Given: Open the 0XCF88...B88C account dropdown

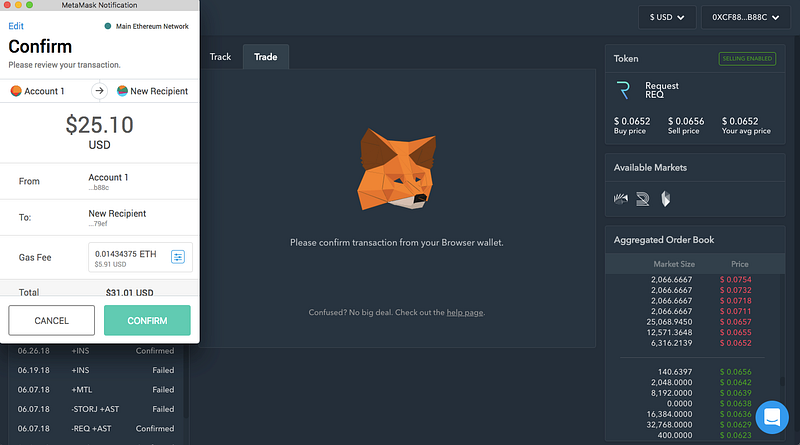Looking at the screenshot, I should click(745, 17).
